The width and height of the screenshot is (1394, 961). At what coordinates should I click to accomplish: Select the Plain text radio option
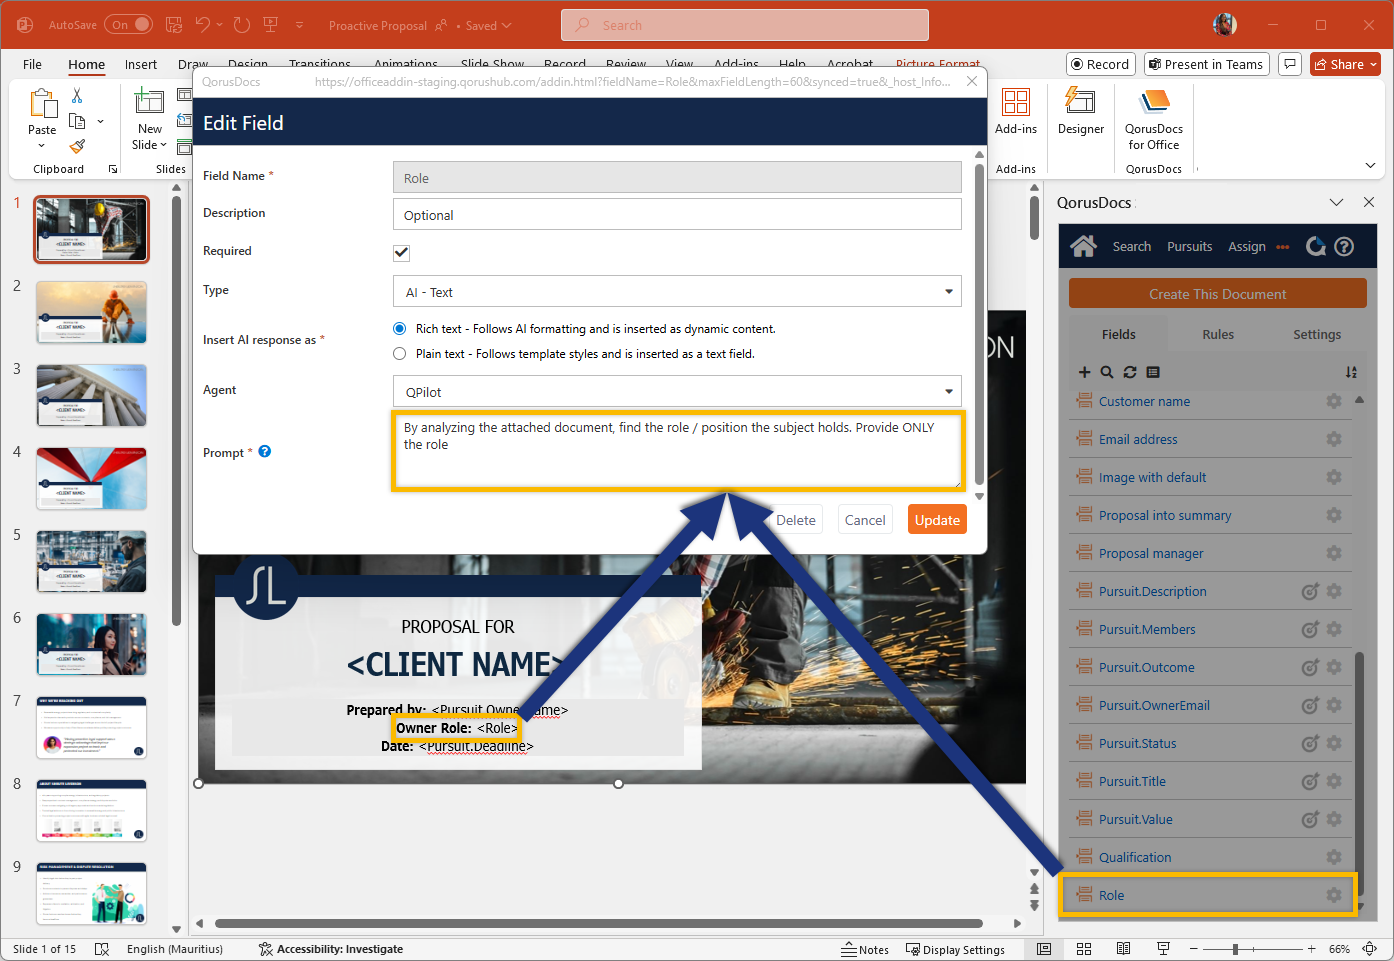point(400,354)
